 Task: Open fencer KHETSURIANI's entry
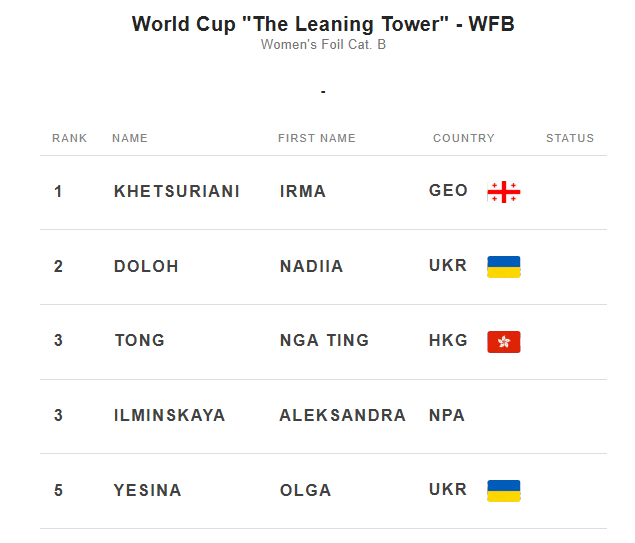pos(177,191)
